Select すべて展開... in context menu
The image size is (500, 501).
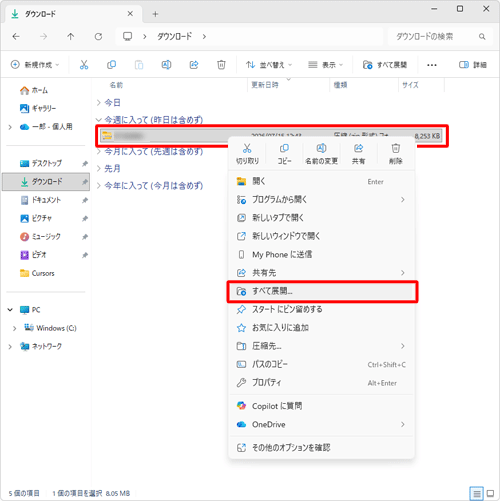click(x=322, y=291)
